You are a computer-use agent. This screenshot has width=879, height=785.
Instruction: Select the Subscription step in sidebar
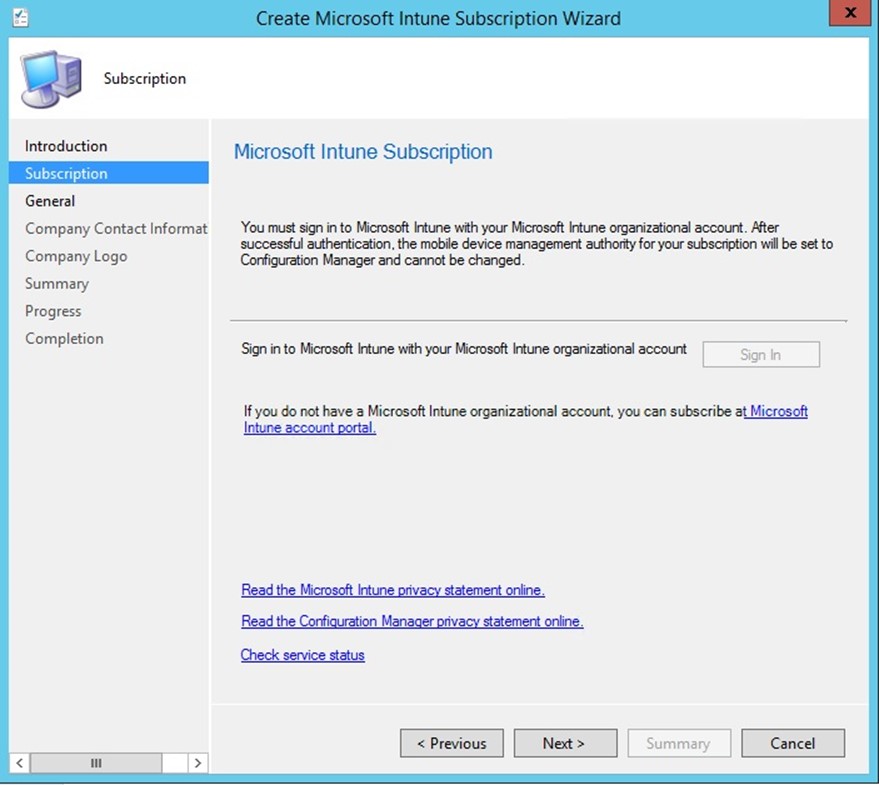[109, 173]
